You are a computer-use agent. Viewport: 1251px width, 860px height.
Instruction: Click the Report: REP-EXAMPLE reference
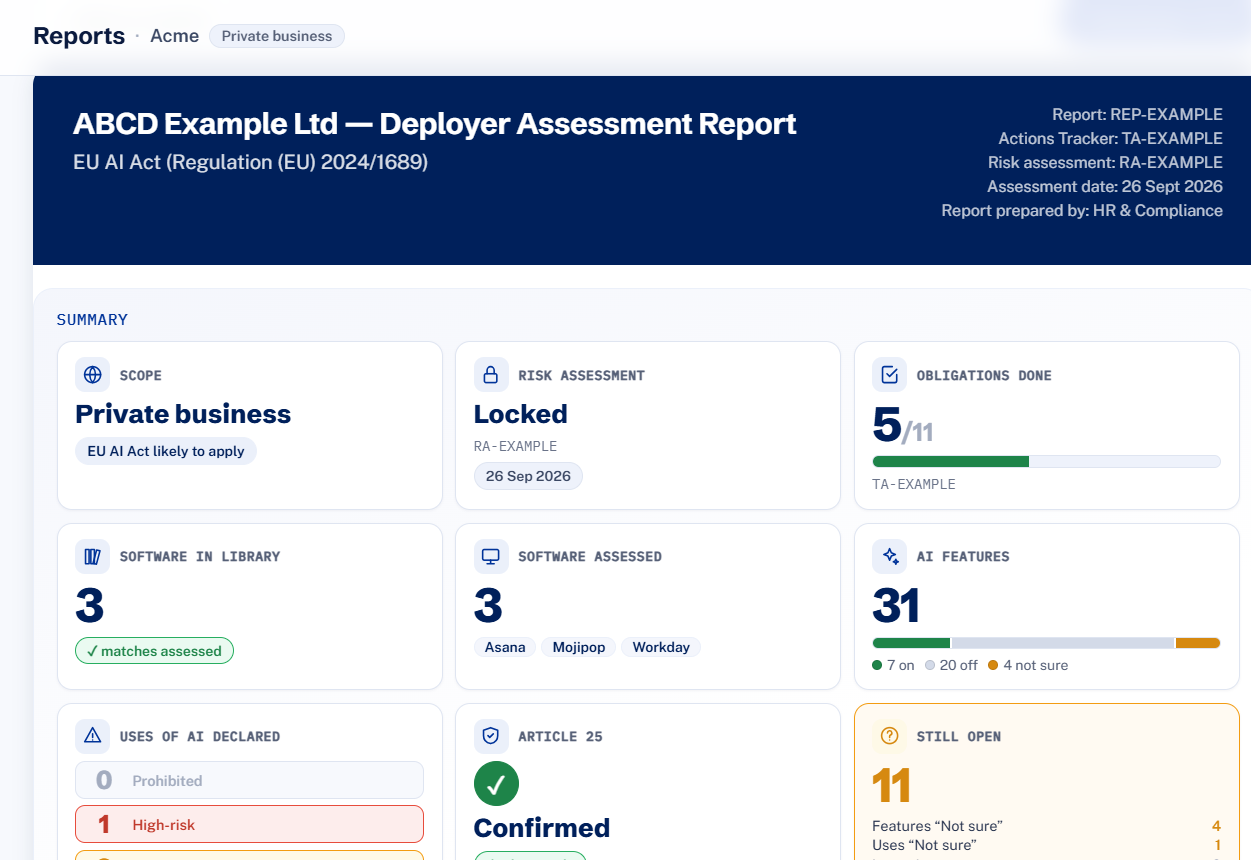click(1137, 114)
